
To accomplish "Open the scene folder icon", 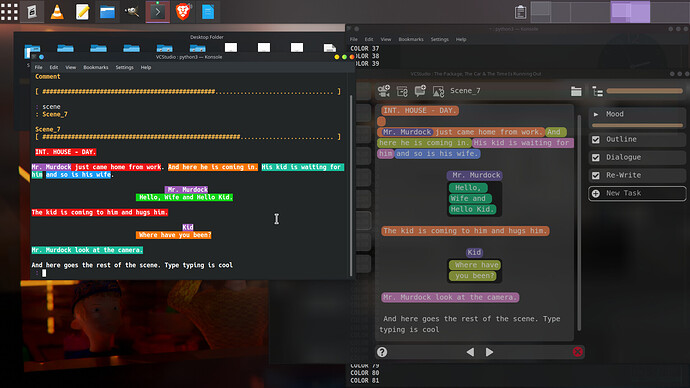I will point(576,91).
